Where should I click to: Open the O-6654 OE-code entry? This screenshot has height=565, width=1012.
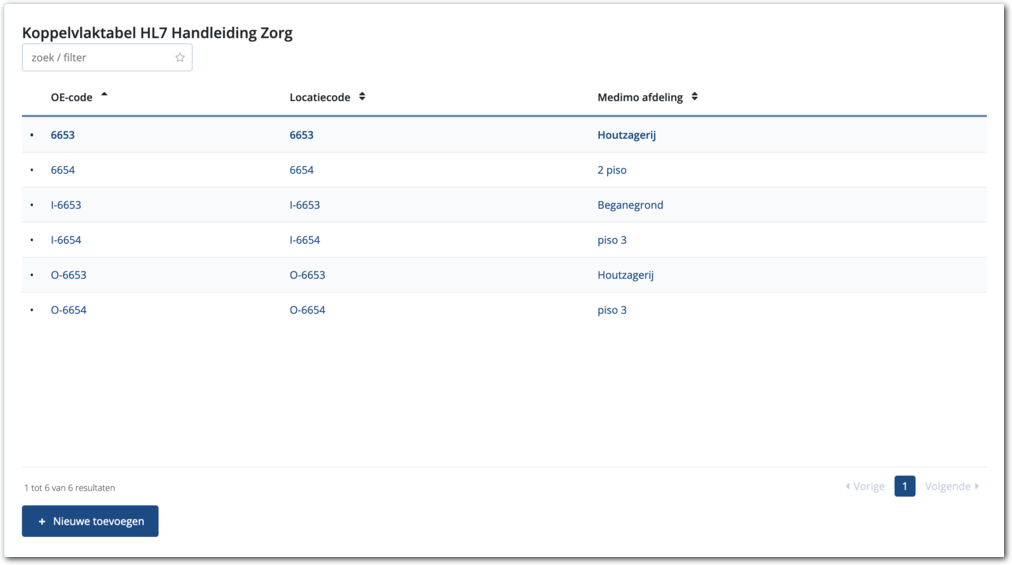[x=69, y=310]
